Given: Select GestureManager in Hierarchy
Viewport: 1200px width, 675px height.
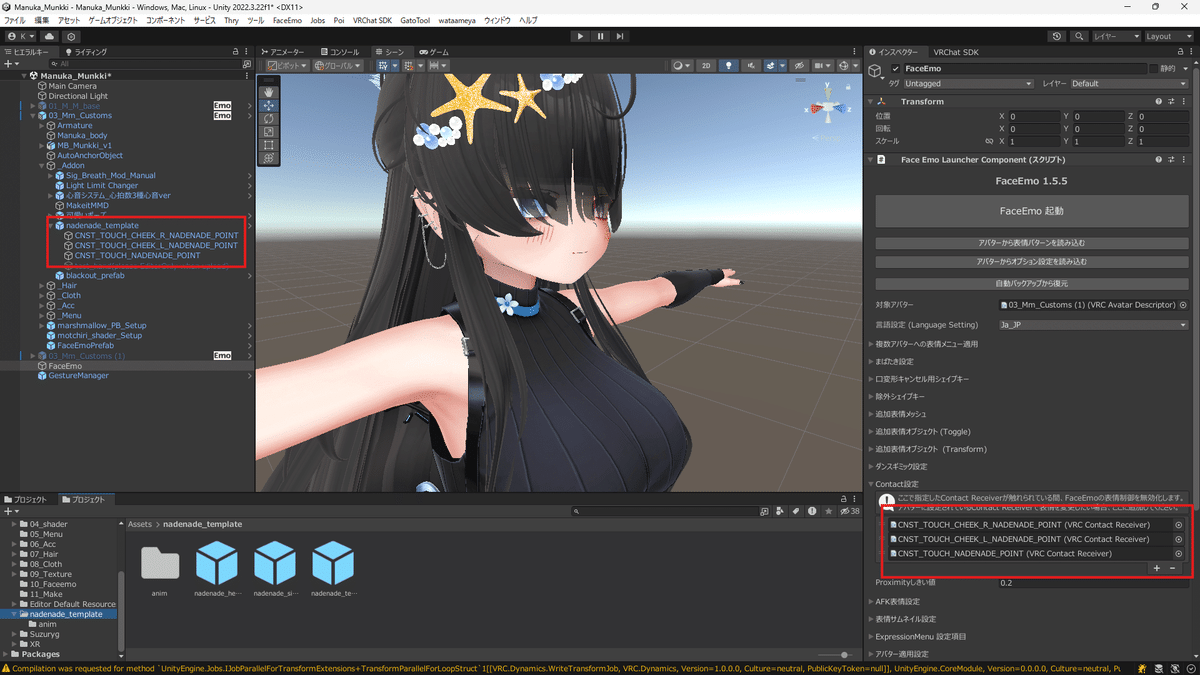Looking at the screenshot, I should click(x=78, y=376).
